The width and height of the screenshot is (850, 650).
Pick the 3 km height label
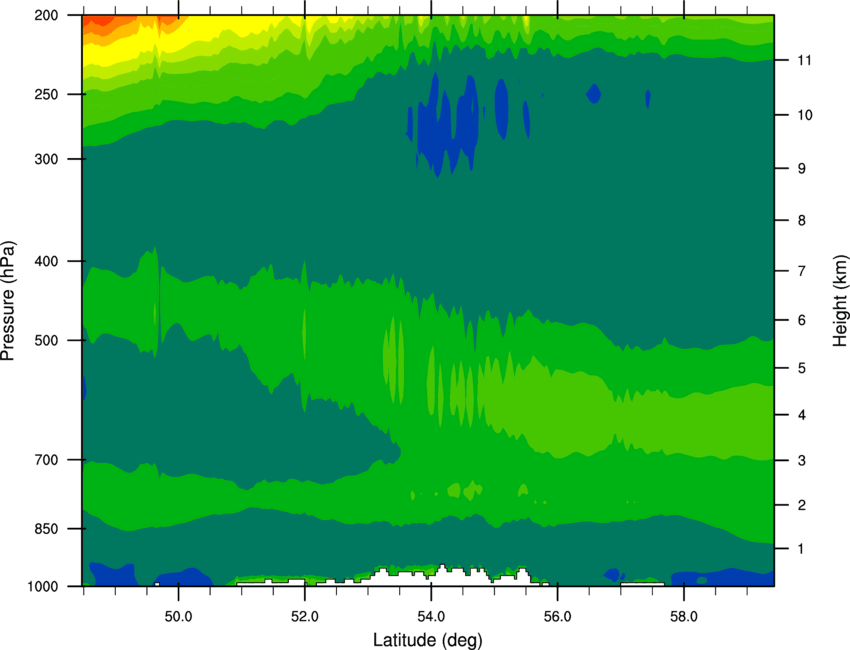[x=801, y=461]
